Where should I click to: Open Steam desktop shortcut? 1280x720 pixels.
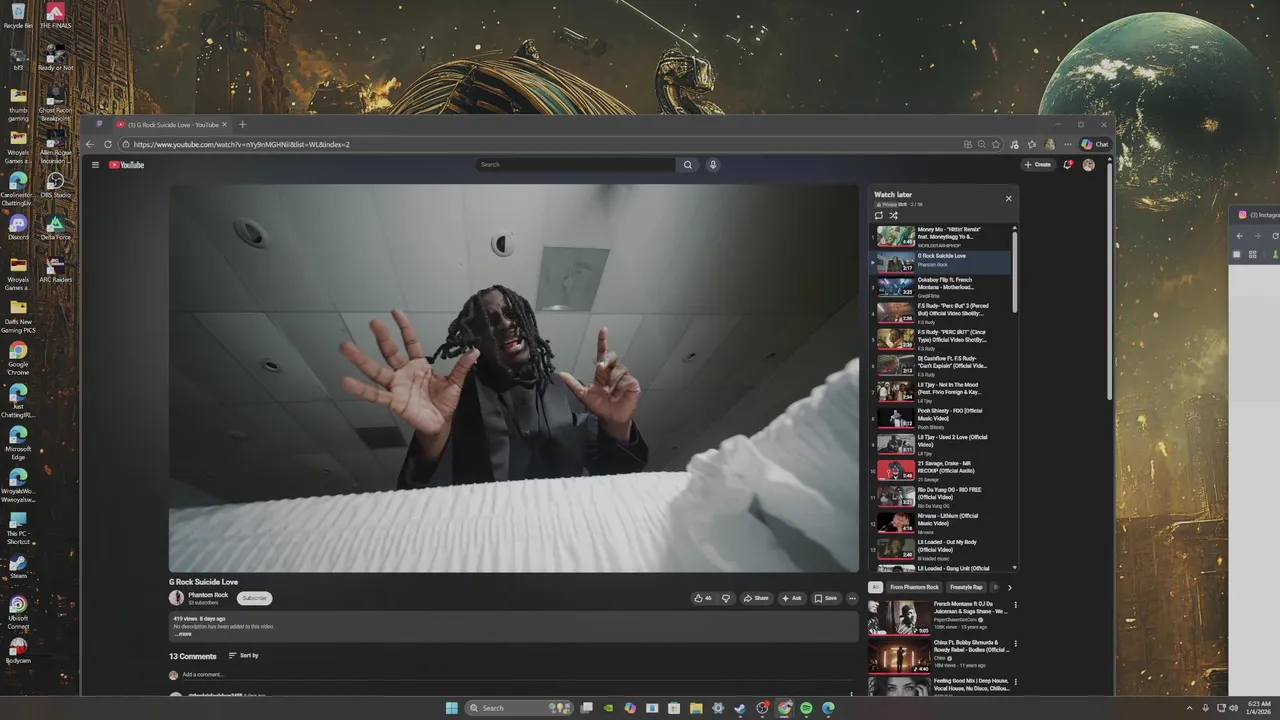tap(18, 566)
